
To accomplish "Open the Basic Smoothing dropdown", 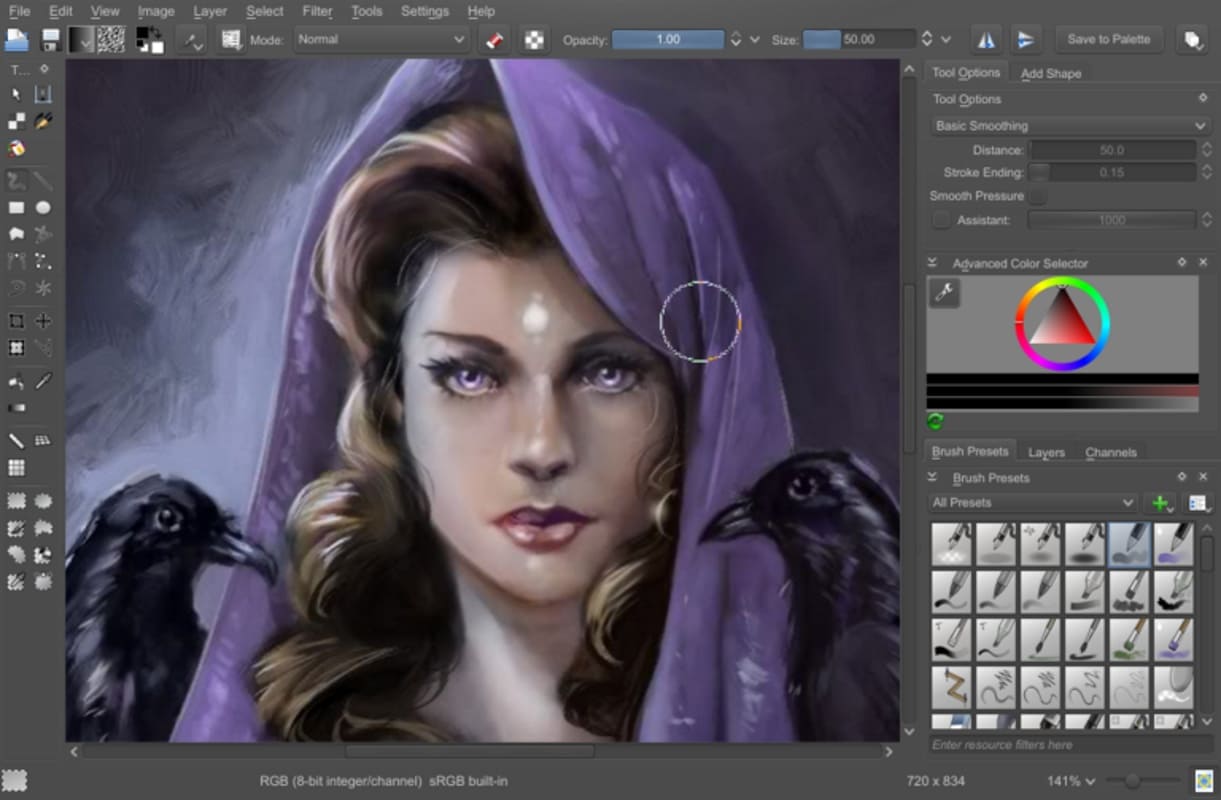I will click(x=1069, y=125).
